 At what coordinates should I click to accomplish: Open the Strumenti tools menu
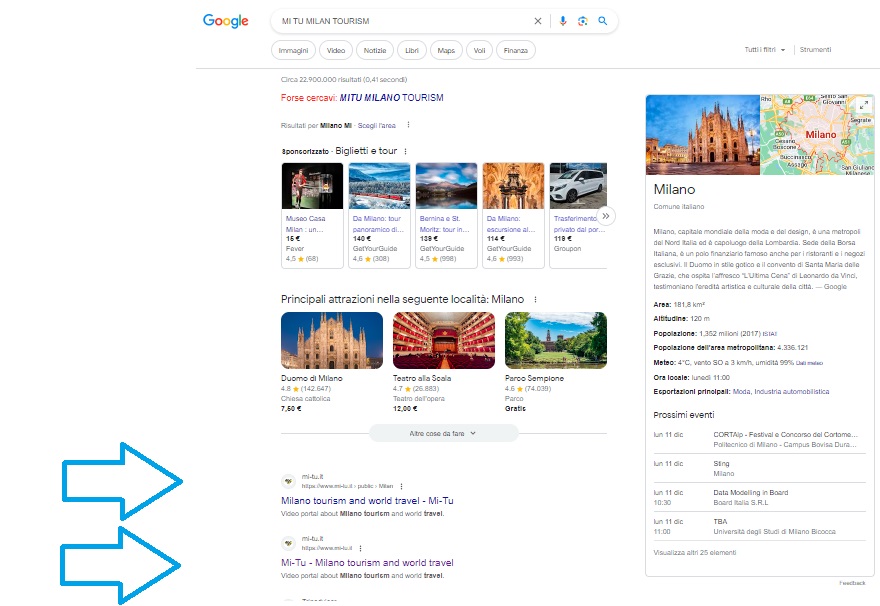pos(815,50)
